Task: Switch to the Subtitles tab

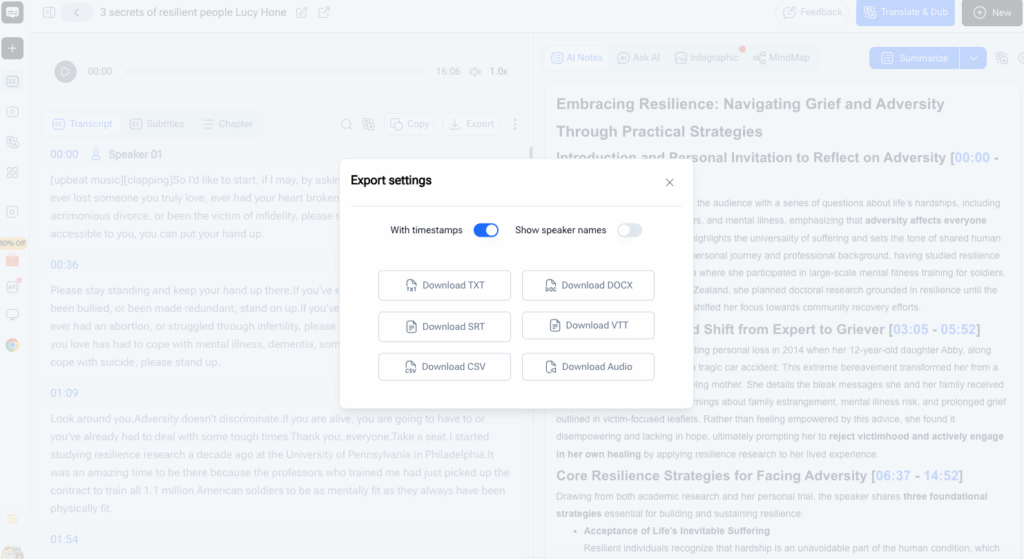Action: tap(157, 124)
